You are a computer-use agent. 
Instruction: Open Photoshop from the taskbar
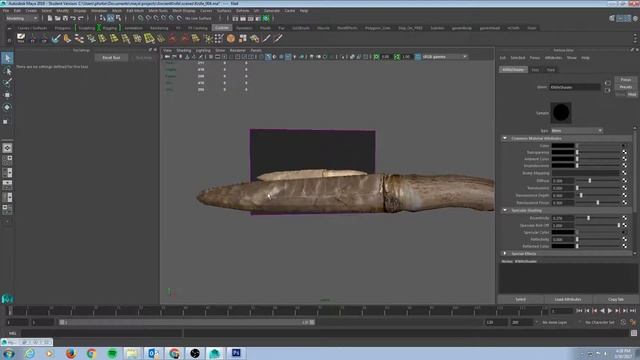[236, 353]
